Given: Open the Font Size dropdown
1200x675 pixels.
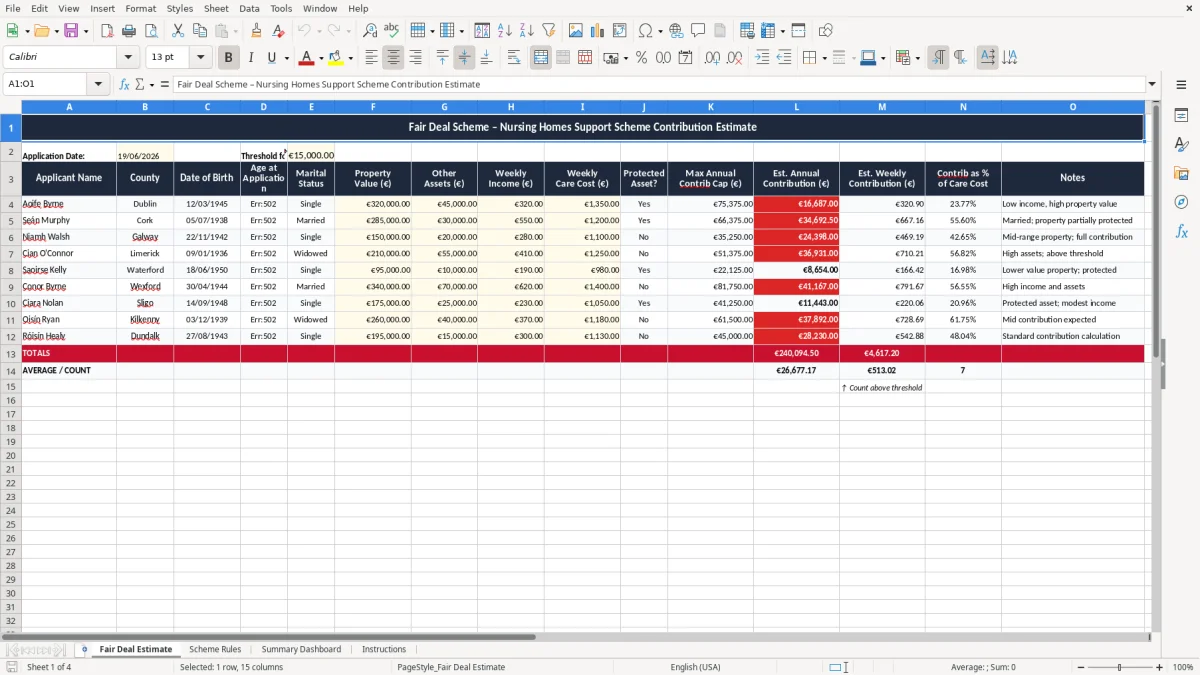Looking at the screenshot, I should click(x=200, y=58).
